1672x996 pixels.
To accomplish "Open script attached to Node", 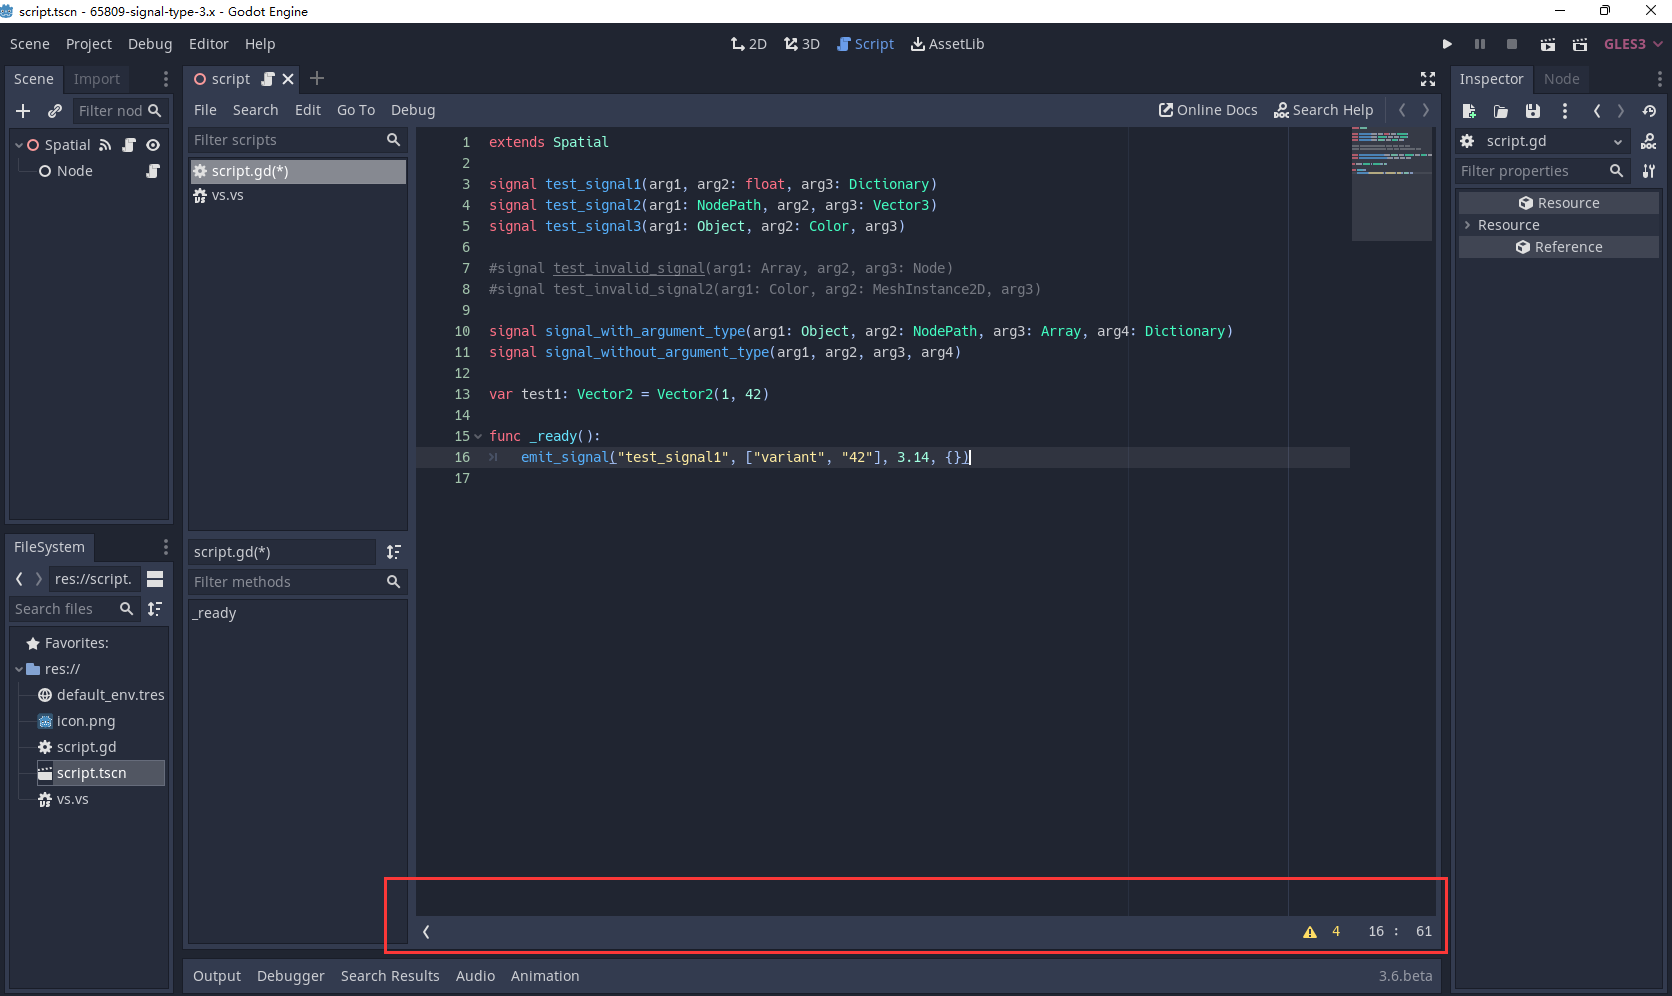I will click(153, 171).
